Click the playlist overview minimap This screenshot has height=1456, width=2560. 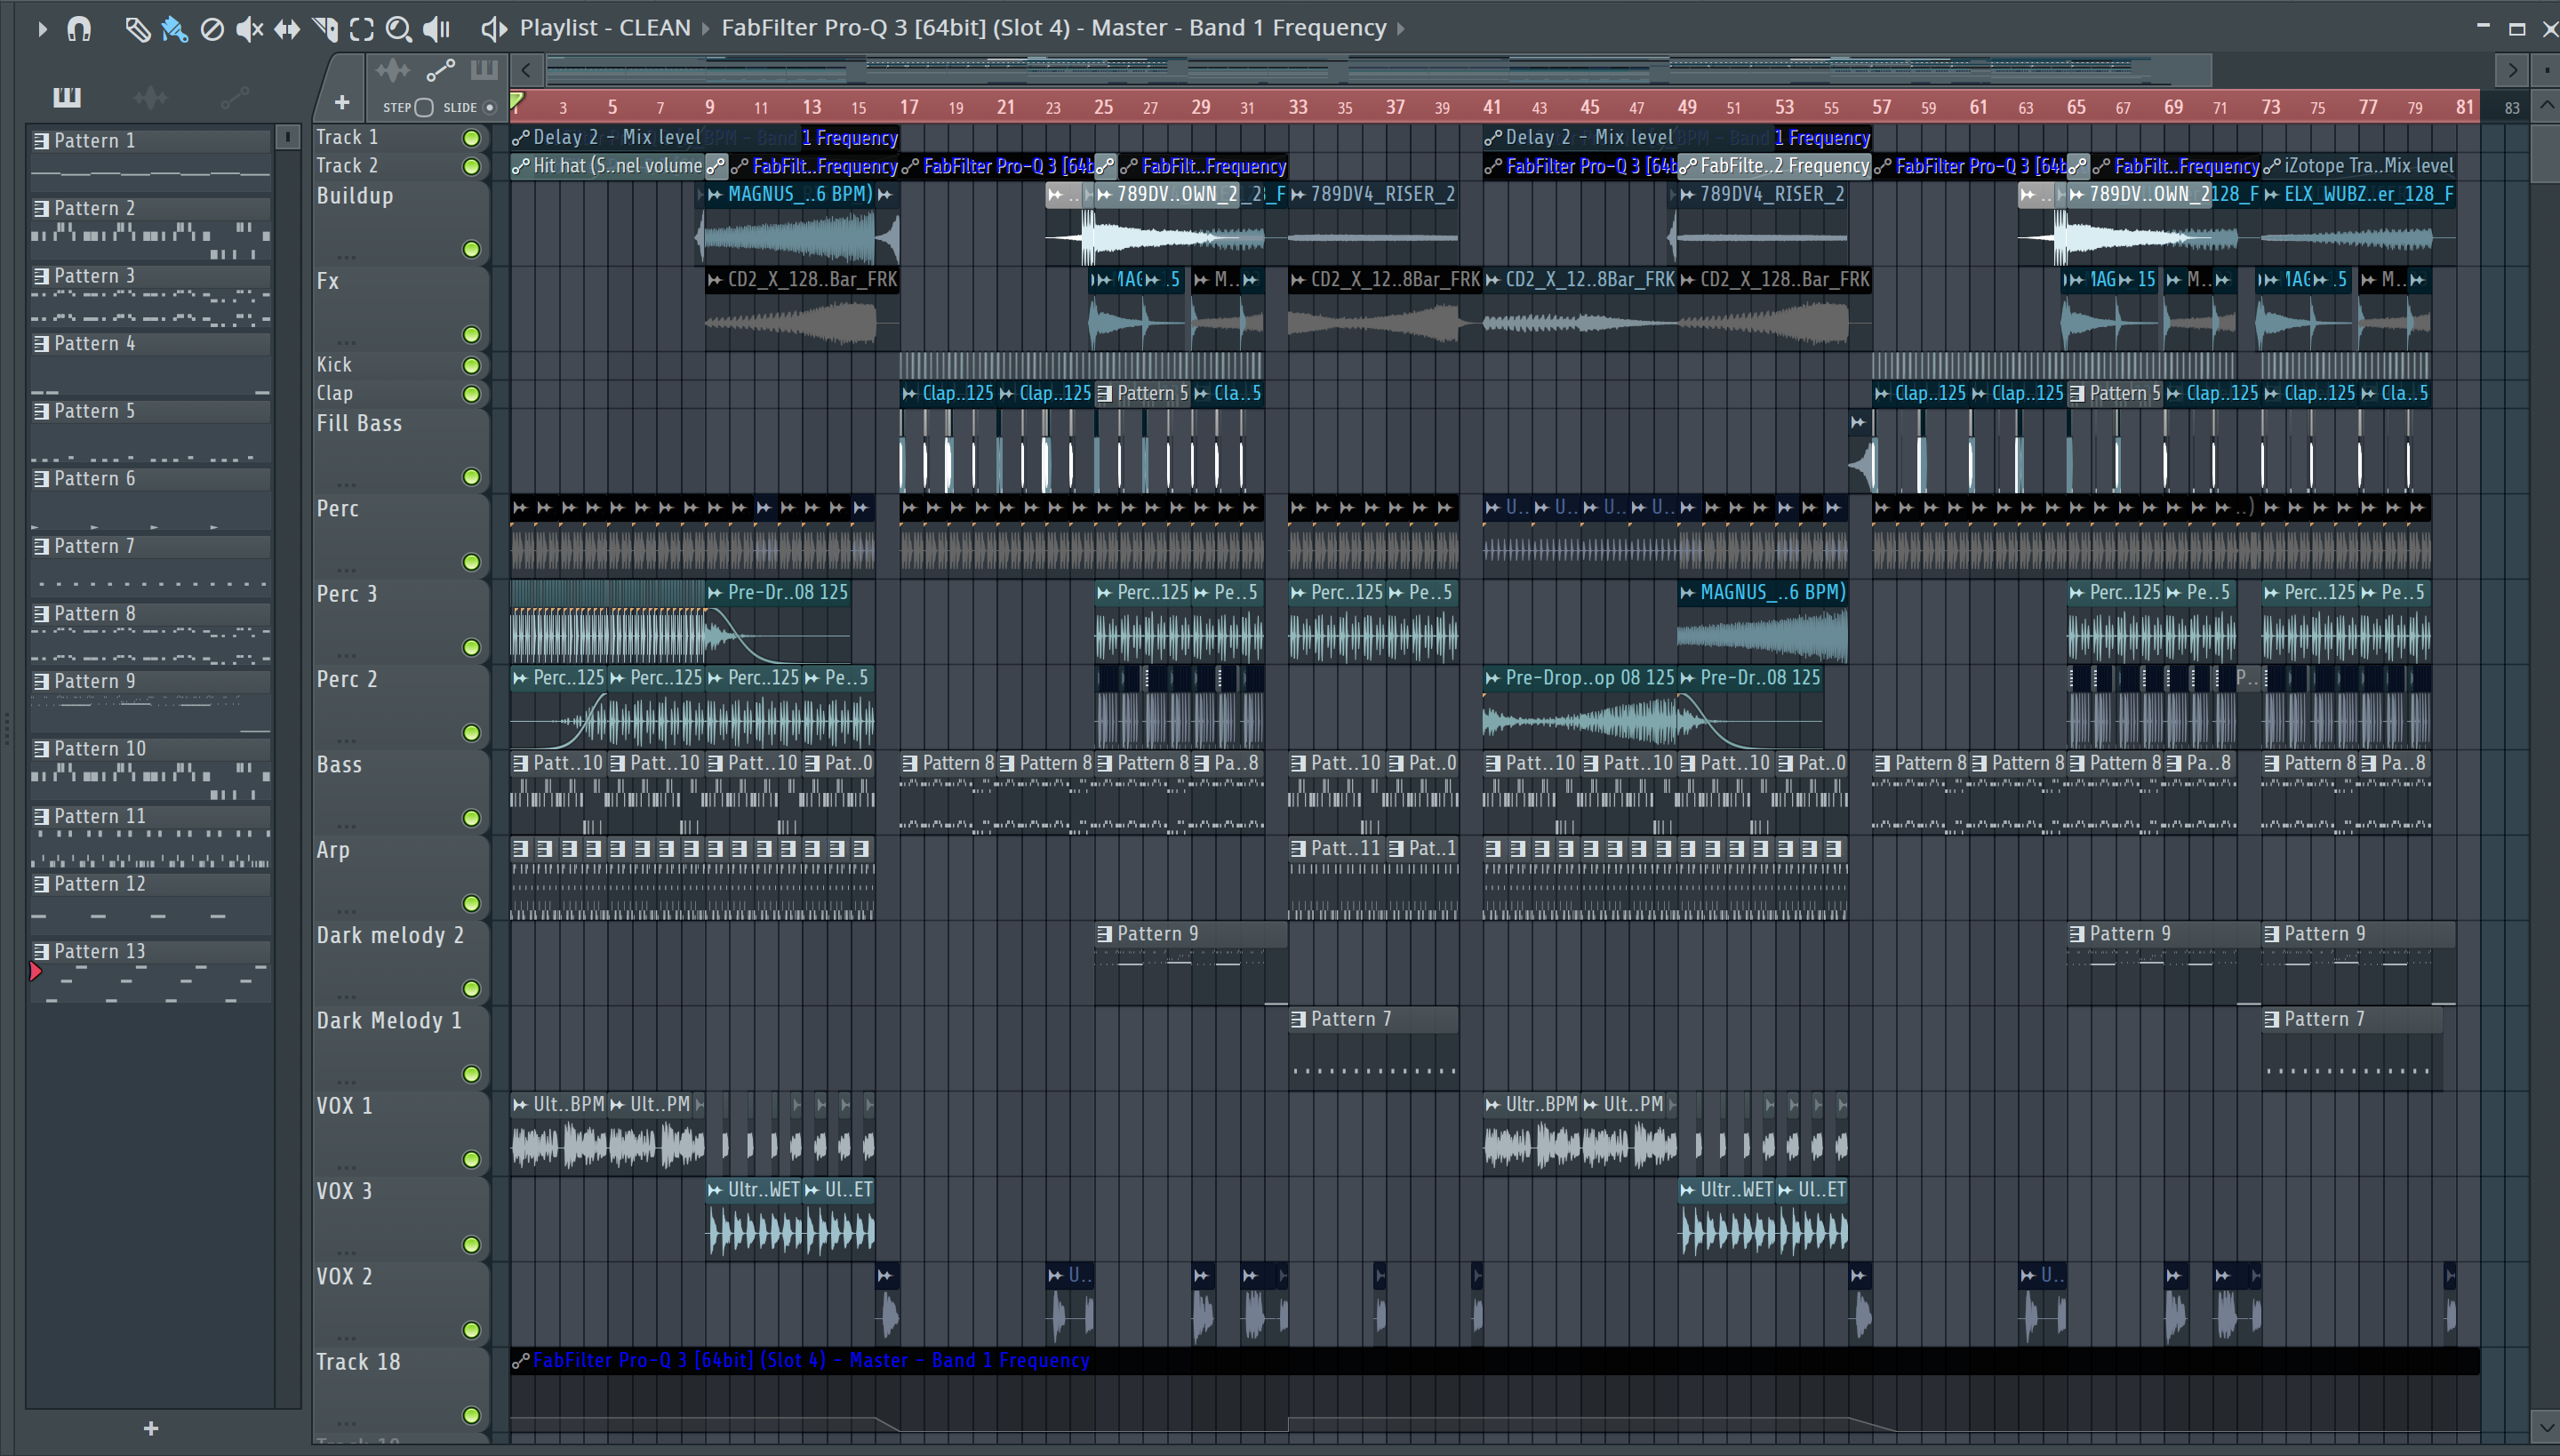1380,70
